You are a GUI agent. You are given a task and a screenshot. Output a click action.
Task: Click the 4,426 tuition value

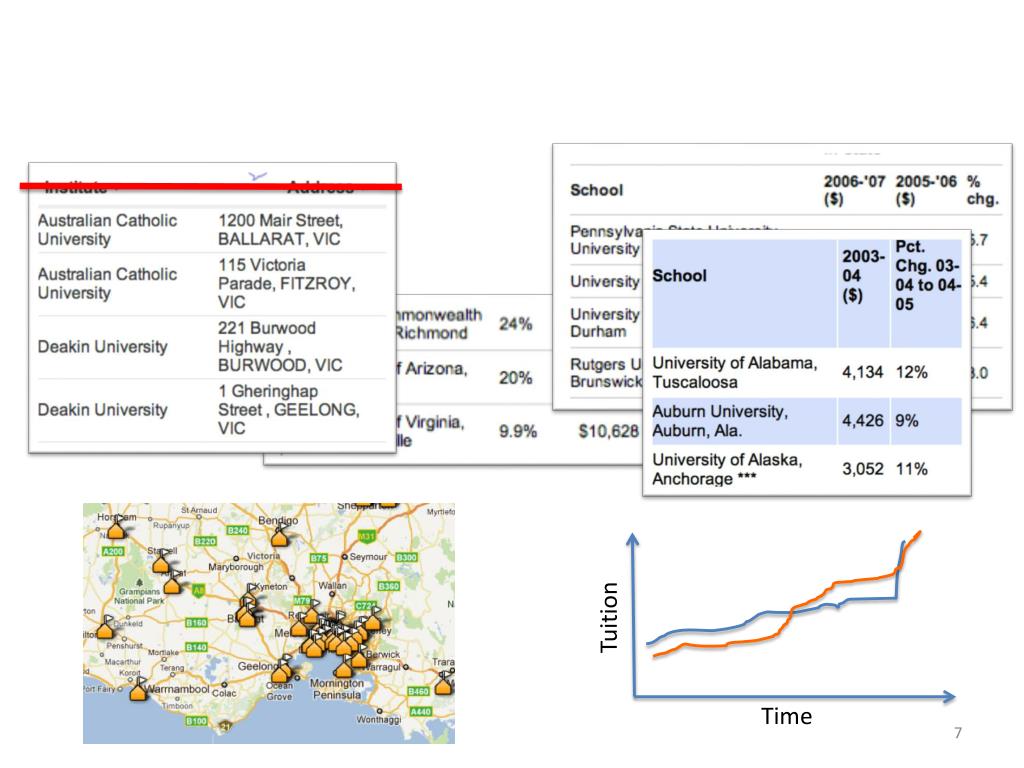click(862, 421)
